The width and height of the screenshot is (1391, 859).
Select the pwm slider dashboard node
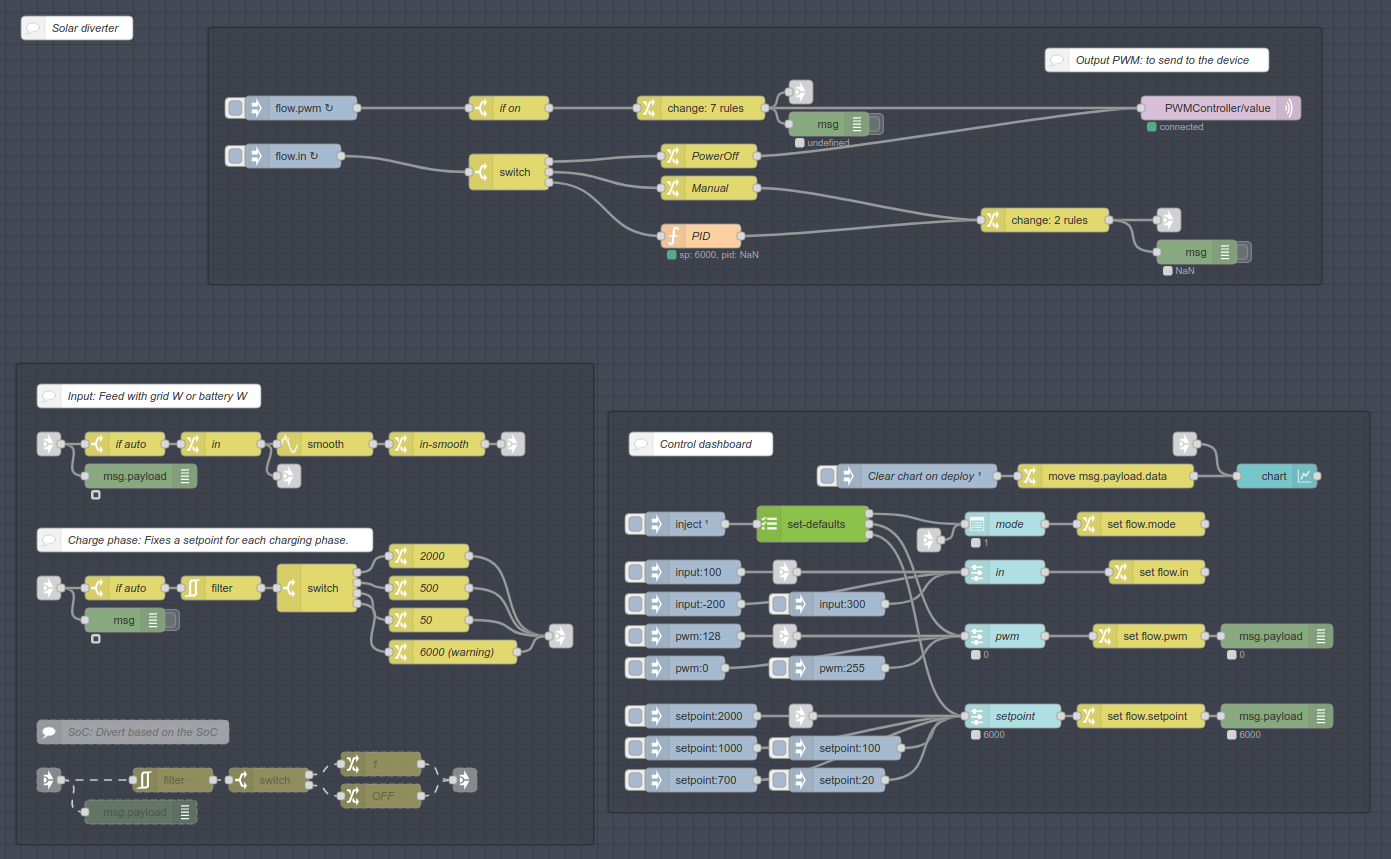click(x=1005, y=636)
